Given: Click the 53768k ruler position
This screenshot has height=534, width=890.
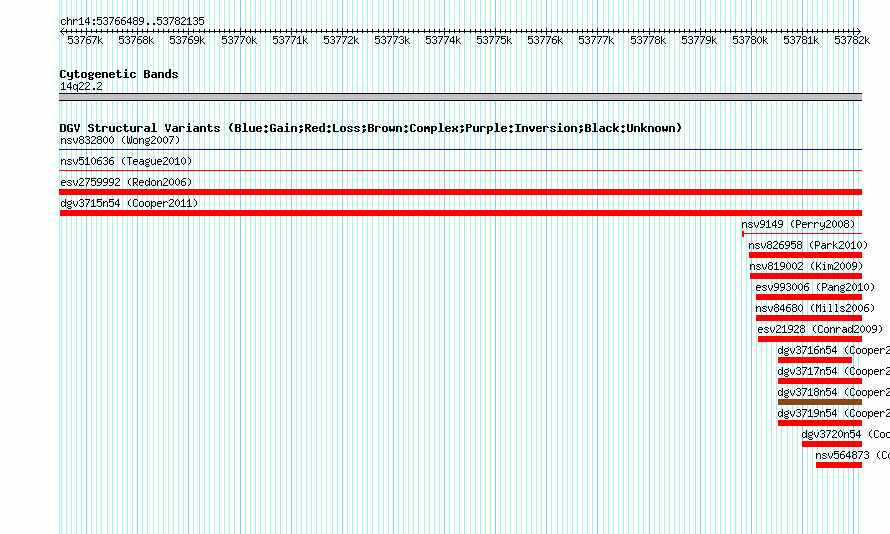Looking at the screenshot, I should tap(136, 40).
